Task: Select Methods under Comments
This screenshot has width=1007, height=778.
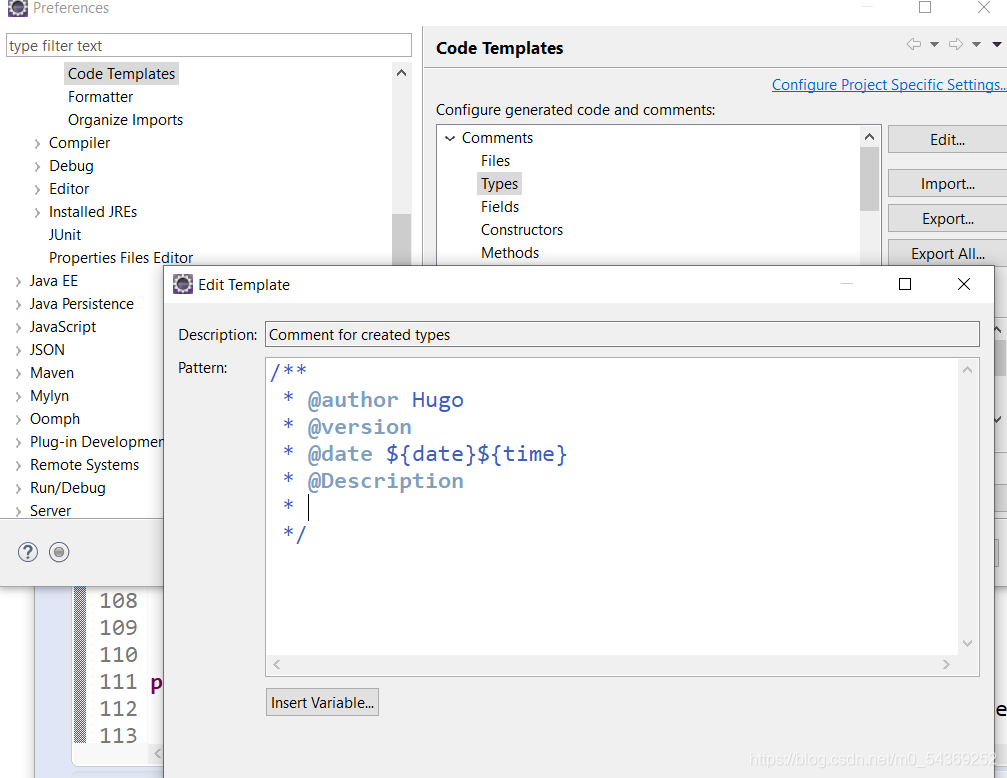Action: pos(510,253)
